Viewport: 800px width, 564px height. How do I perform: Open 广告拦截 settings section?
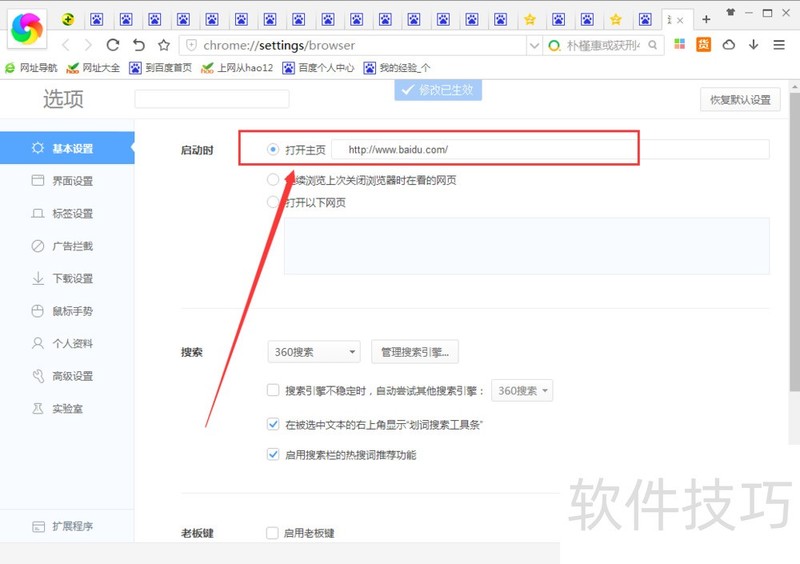click(72, 246)
